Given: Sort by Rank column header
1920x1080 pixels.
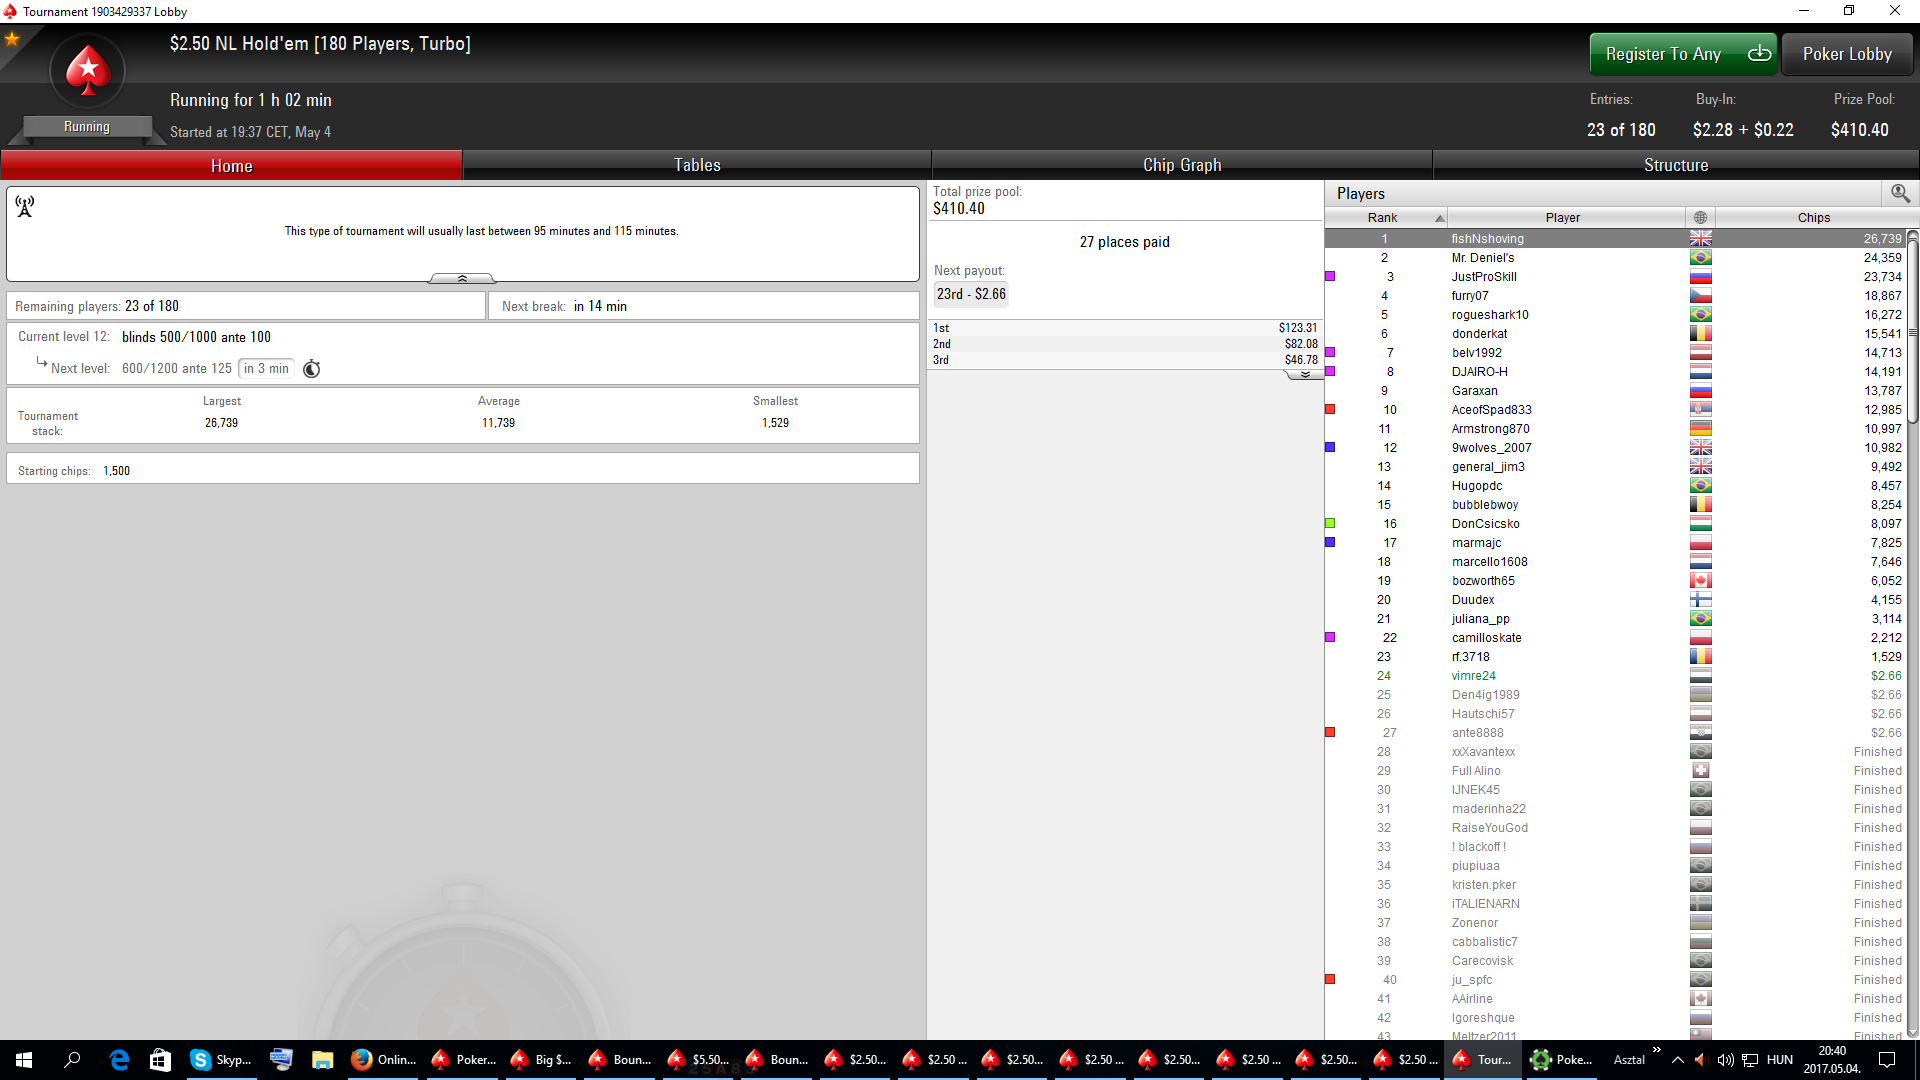Looking at the screenshot, I should 1386,218.
